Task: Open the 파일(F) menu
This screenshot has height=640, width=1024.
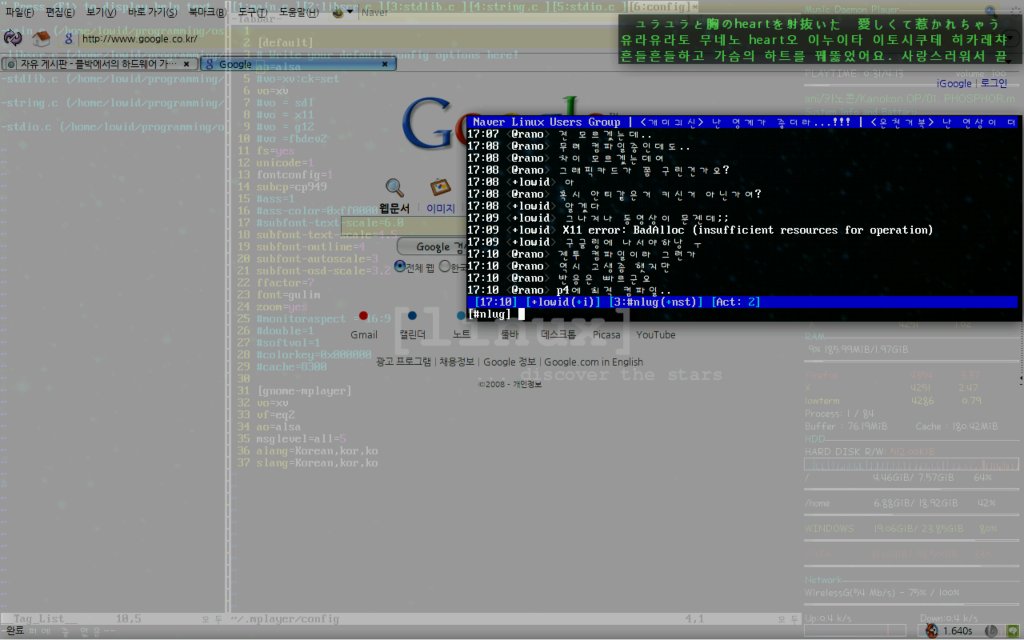Action: pos(20,12)
